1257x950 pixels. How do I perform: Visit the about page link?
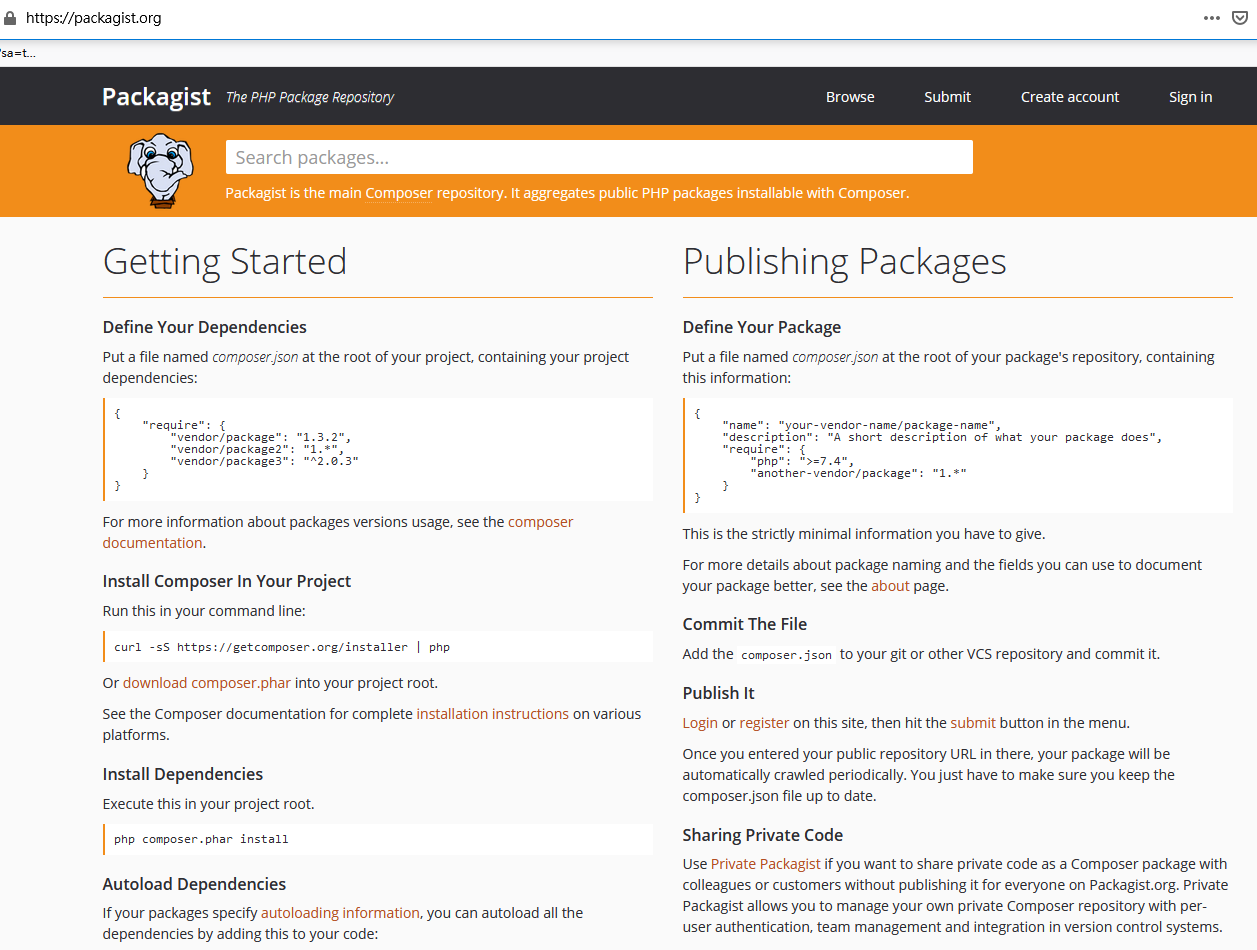890,586
